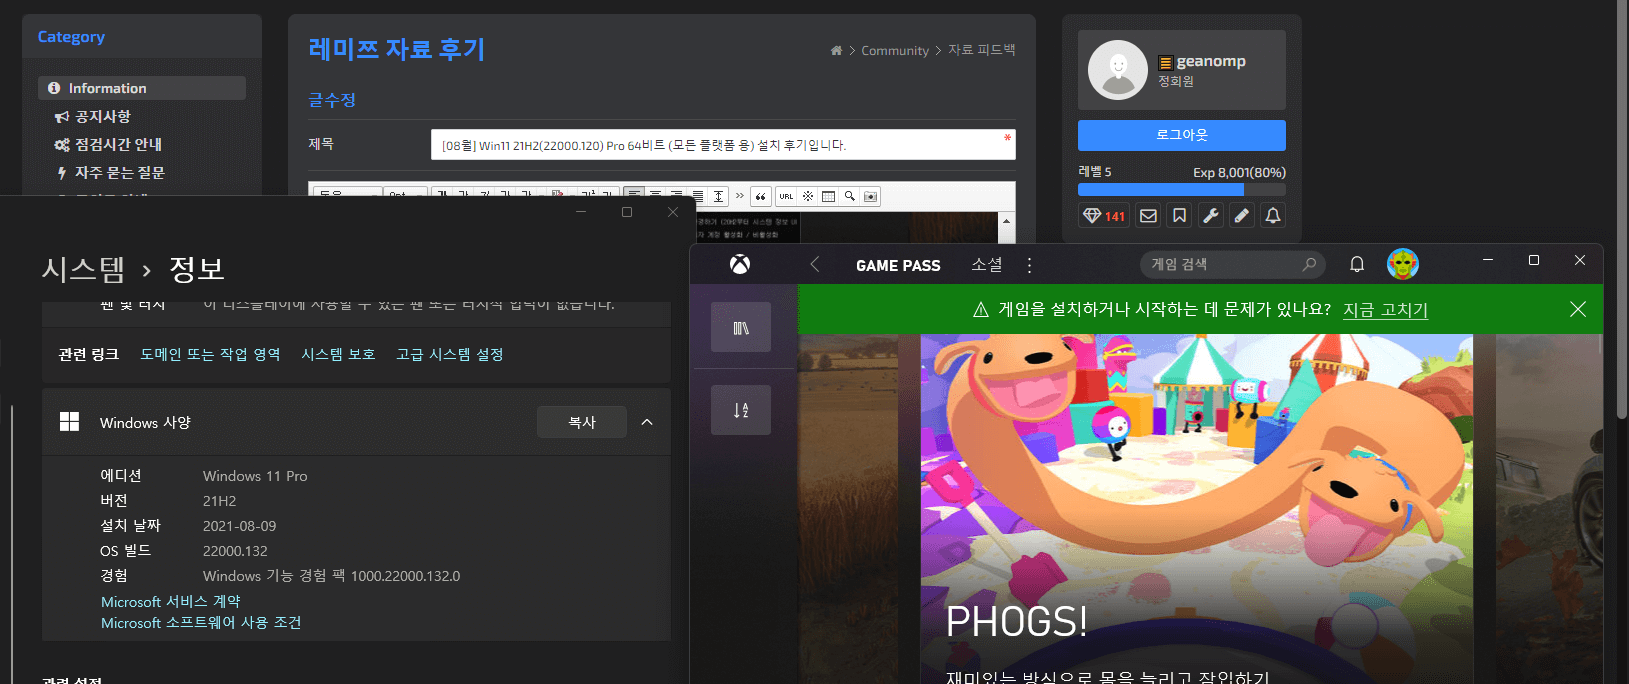Sort games with the A-Z sort icon
This screenshot has width=1629, height=684.
(741, 410)
